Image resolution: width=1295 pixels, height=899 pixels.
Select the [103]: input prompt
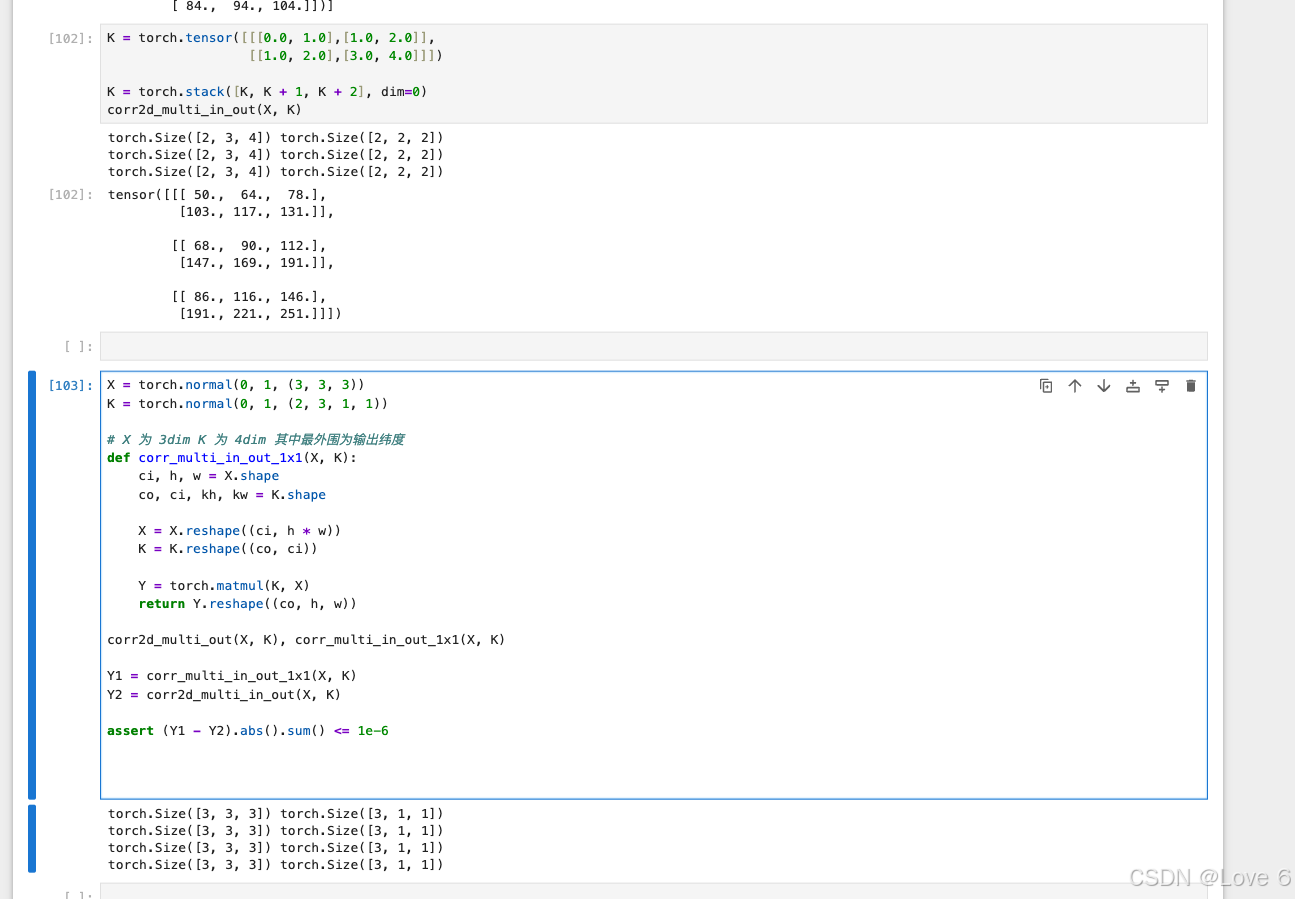(x=71, y=386)
